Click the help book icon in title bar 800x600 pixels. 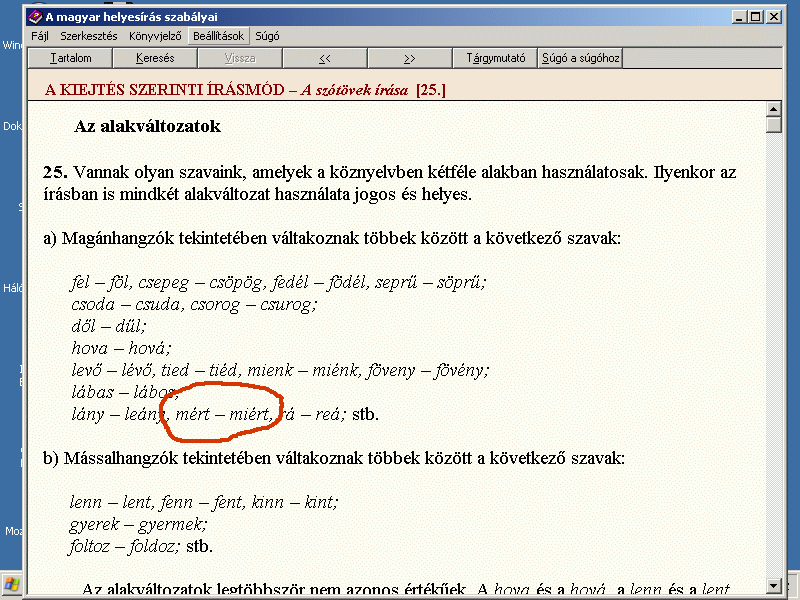(x=35, y=17)
